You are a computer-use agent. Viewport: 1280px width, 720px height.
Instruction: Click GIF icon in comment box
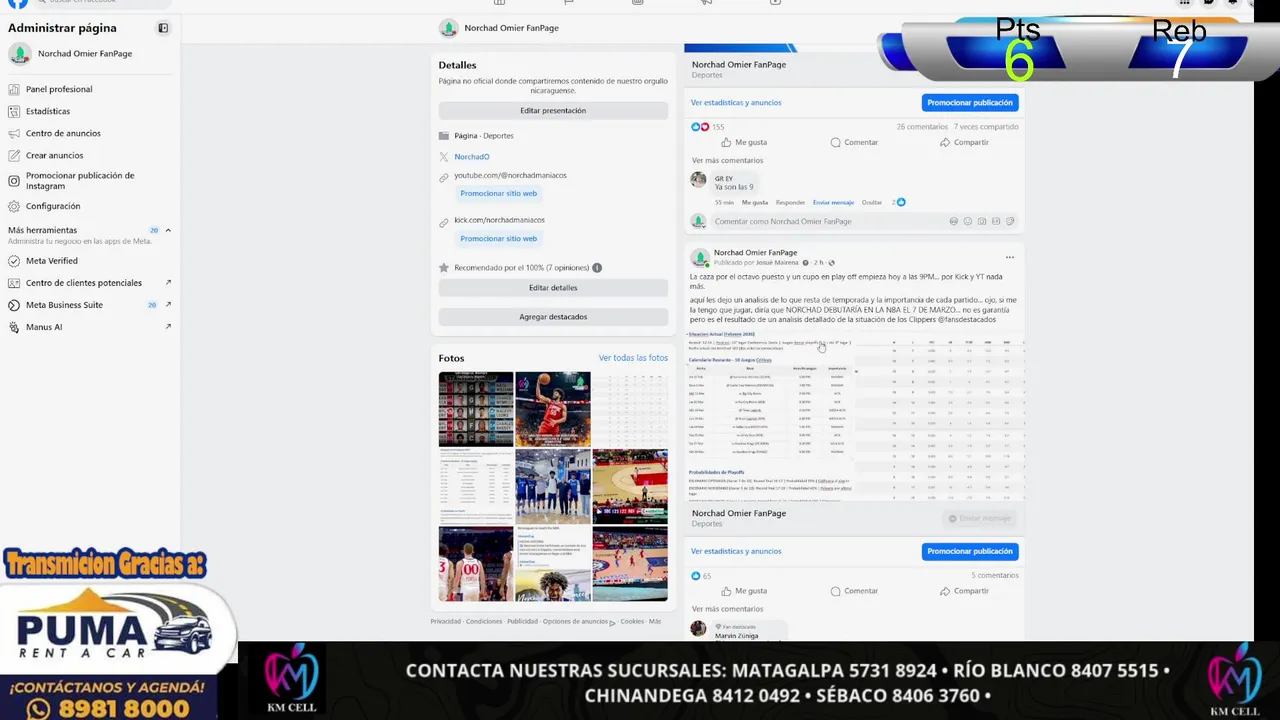point(995,221)
